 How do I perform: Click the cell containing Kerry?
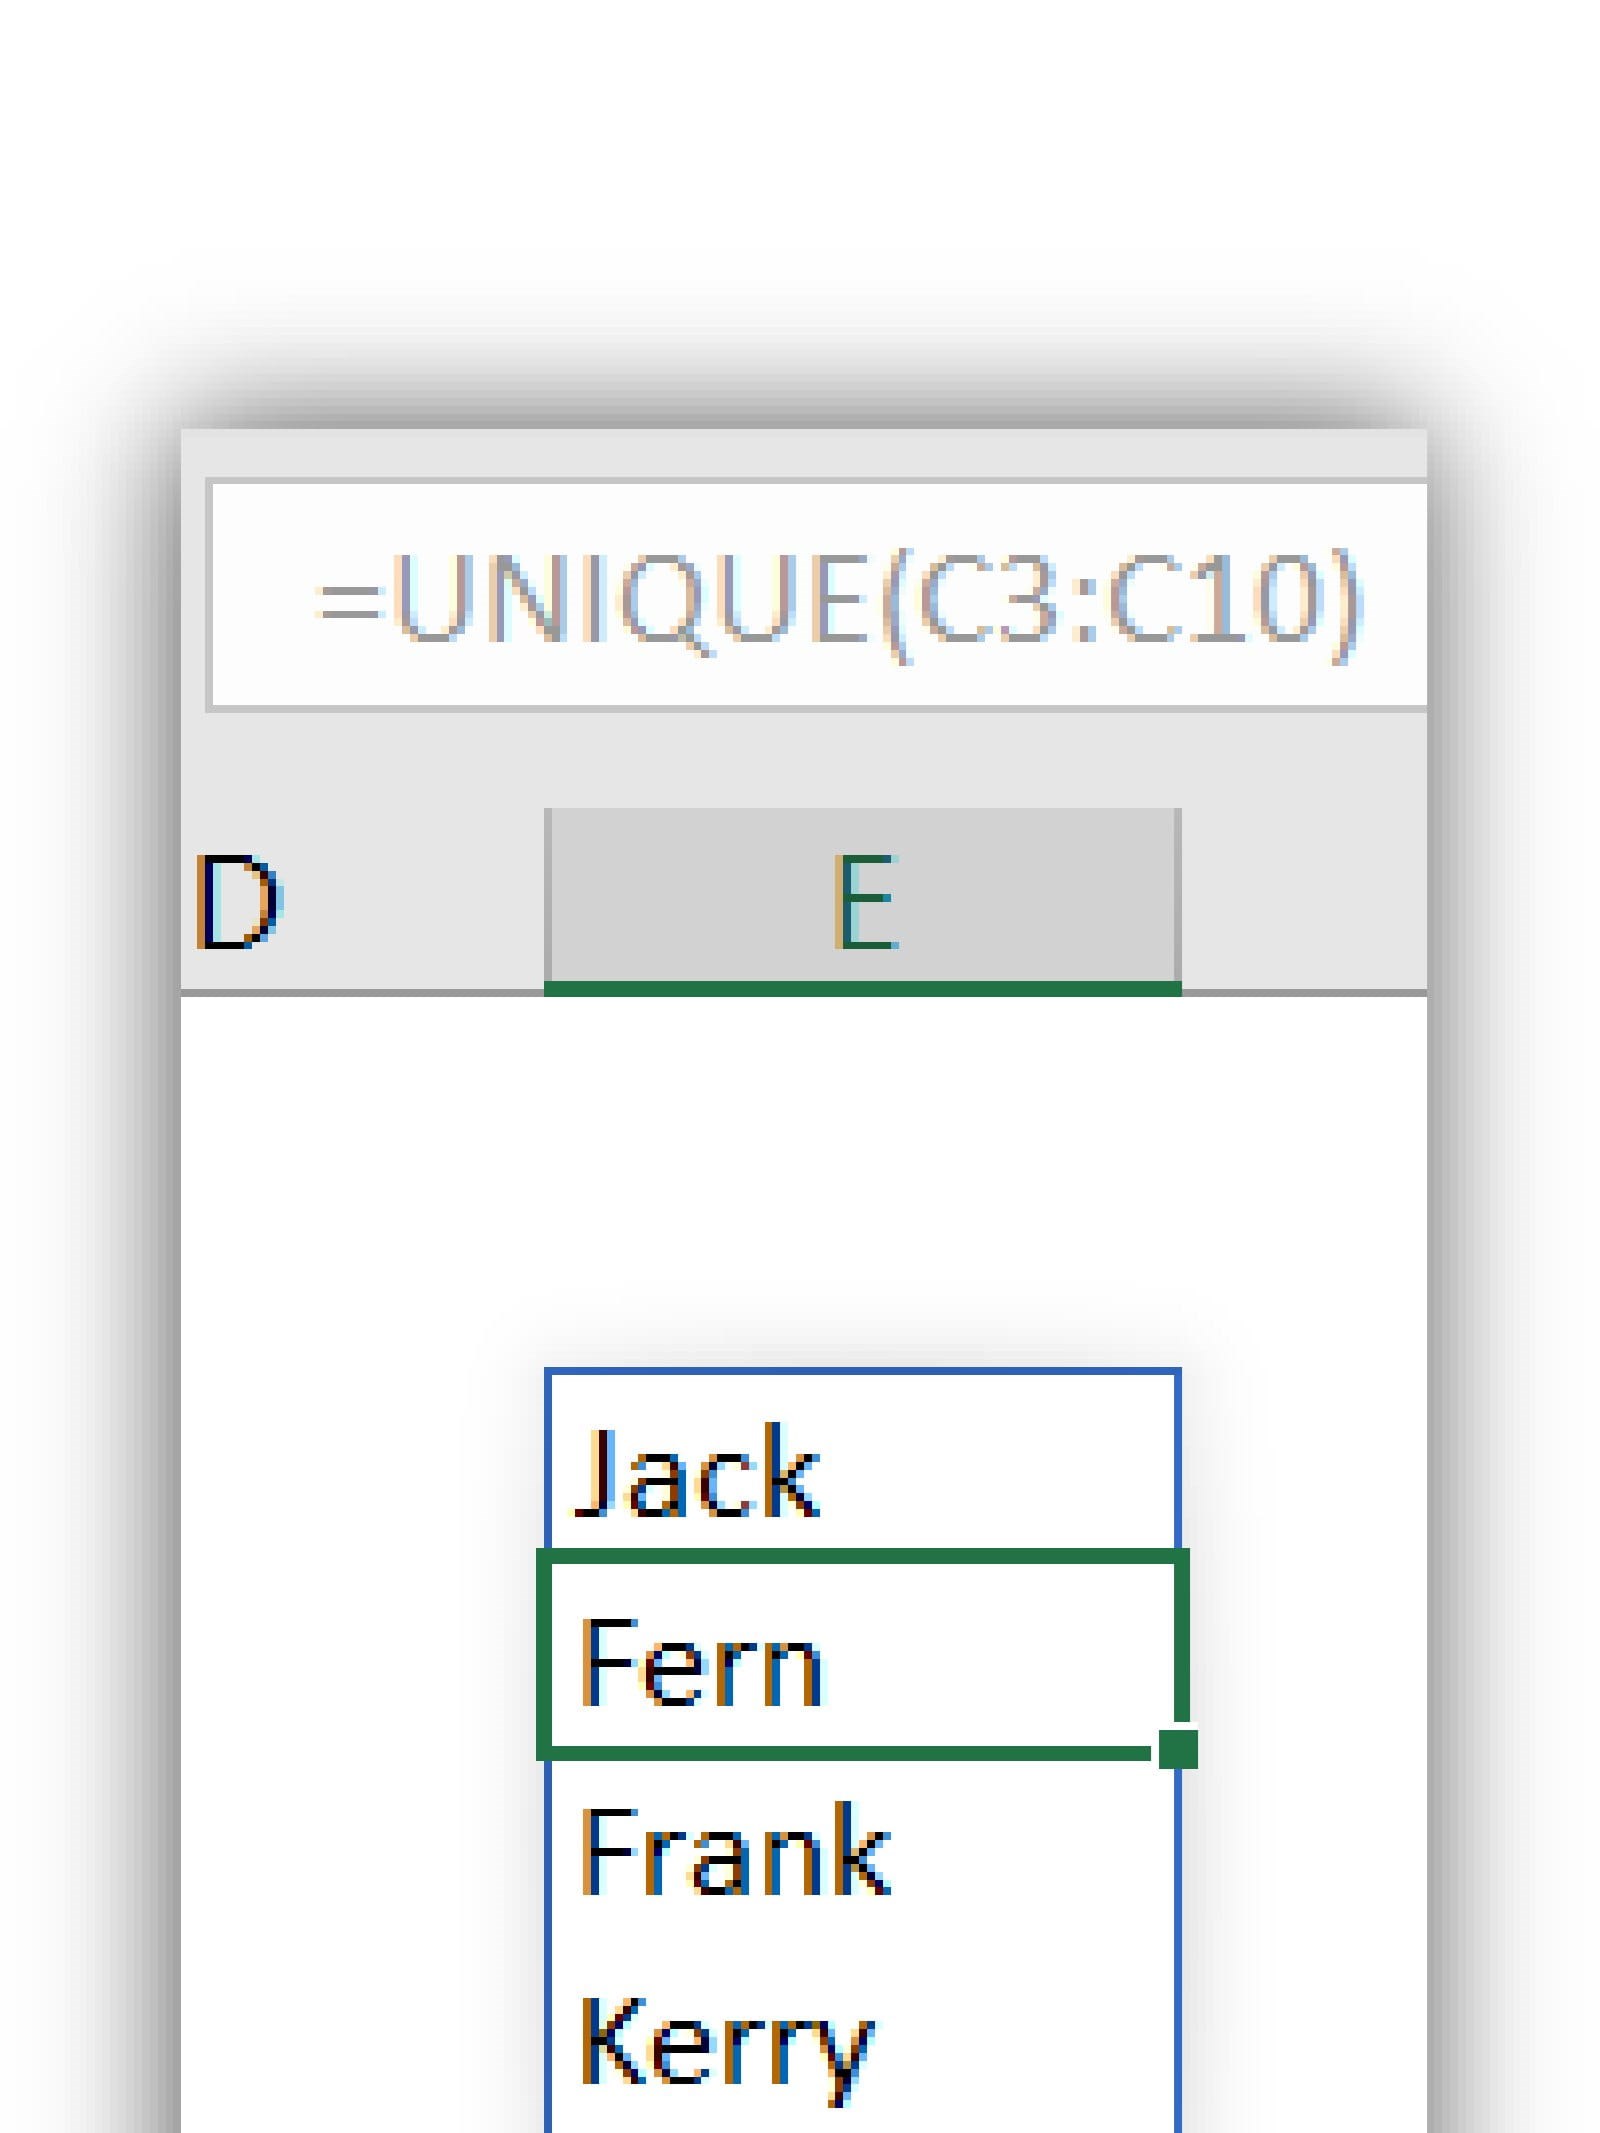862,2040
